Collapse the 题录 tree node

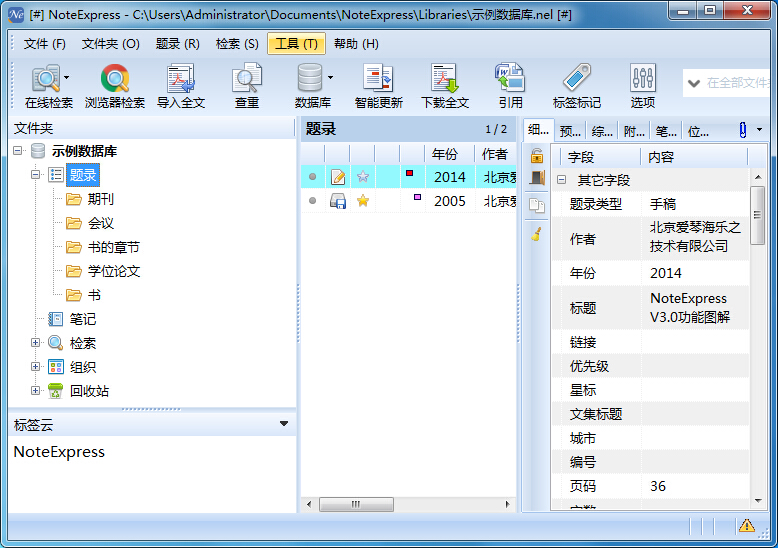(x=35, y=175)
